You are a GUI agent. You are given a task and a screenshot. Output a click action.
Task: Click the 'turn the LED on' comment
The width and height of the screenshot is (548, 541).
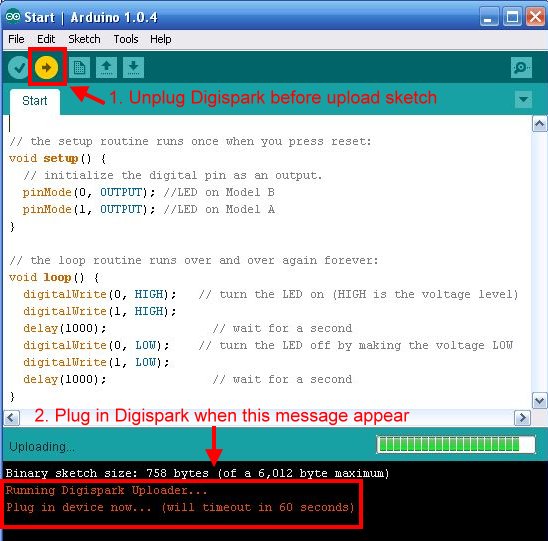358,294
